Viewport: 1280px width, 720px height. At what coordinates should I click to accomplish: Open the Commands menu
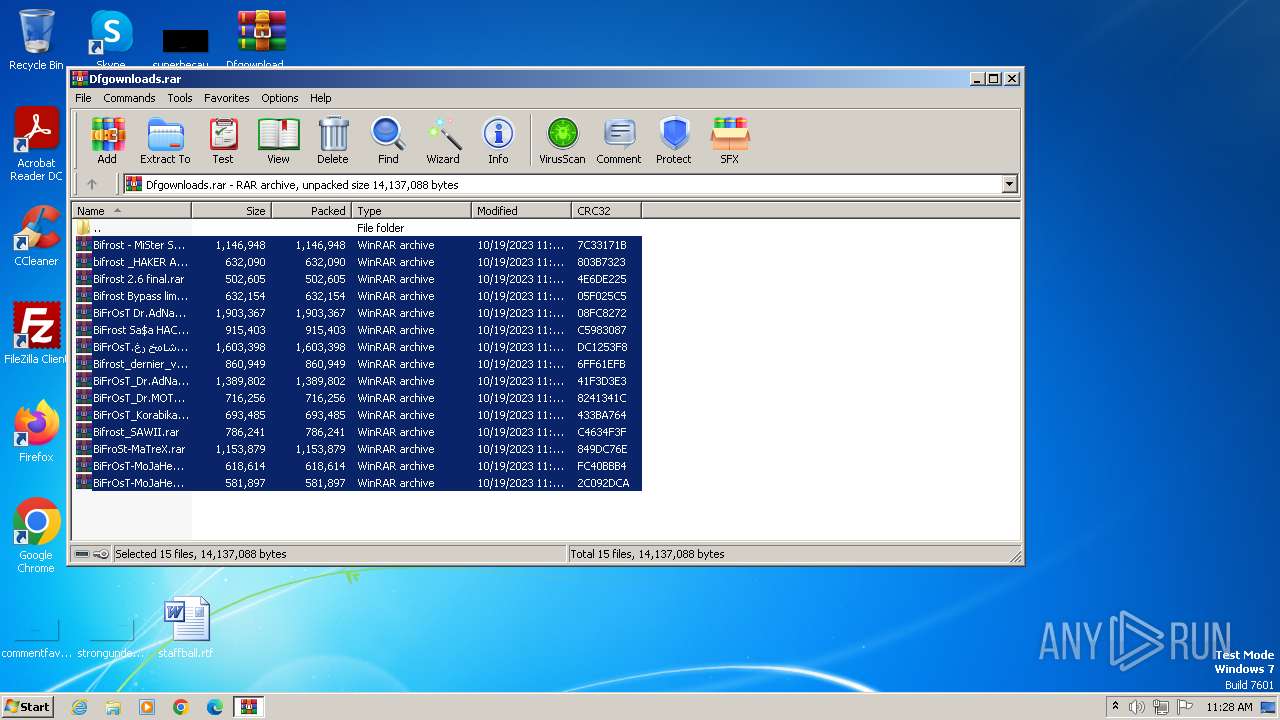129,98
